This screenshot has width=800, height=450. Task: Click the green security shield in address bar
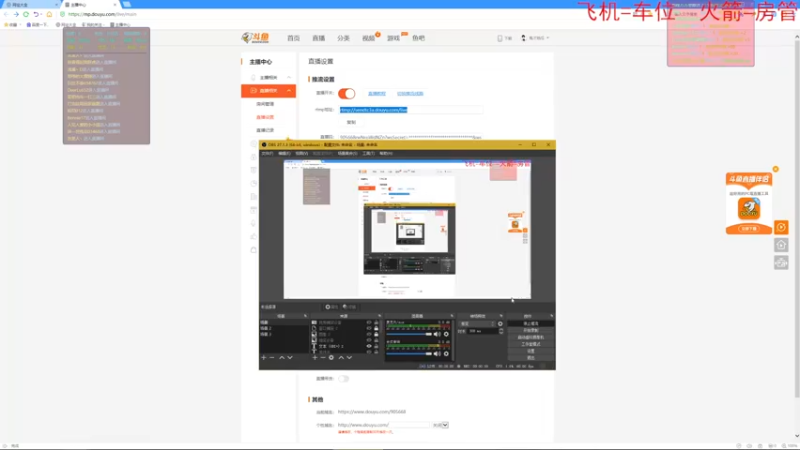coord(63,14)
